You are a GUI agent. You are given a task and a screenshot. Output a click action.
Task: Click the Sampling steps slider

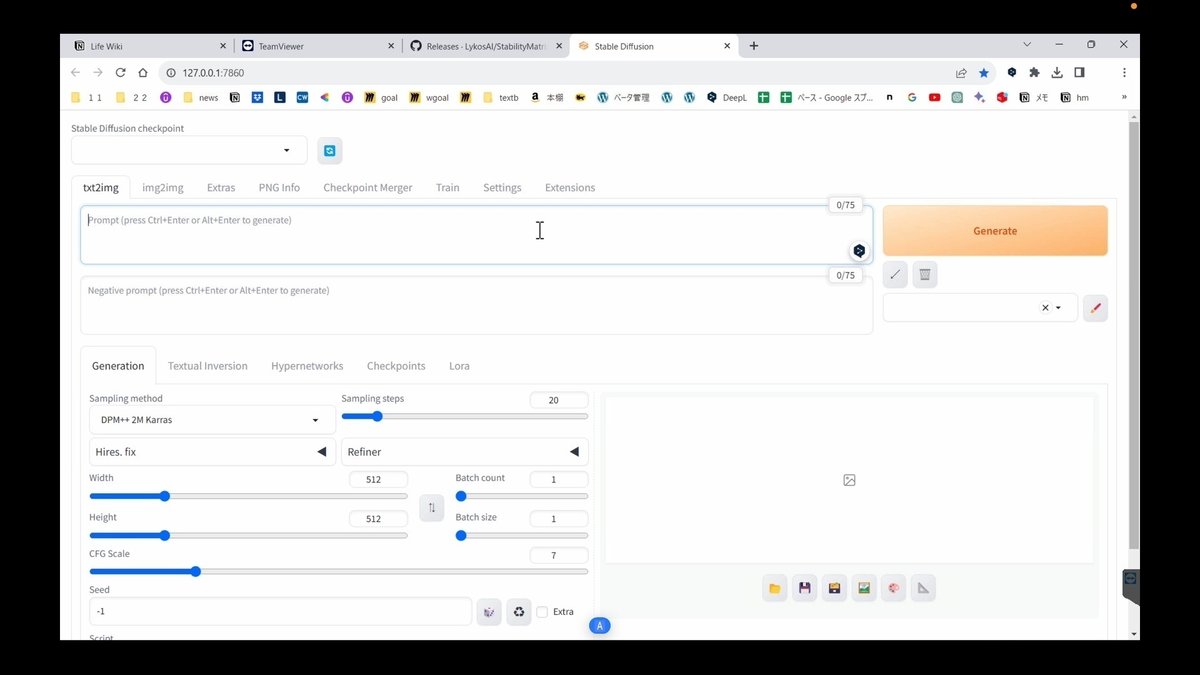(x=465, y=416)
